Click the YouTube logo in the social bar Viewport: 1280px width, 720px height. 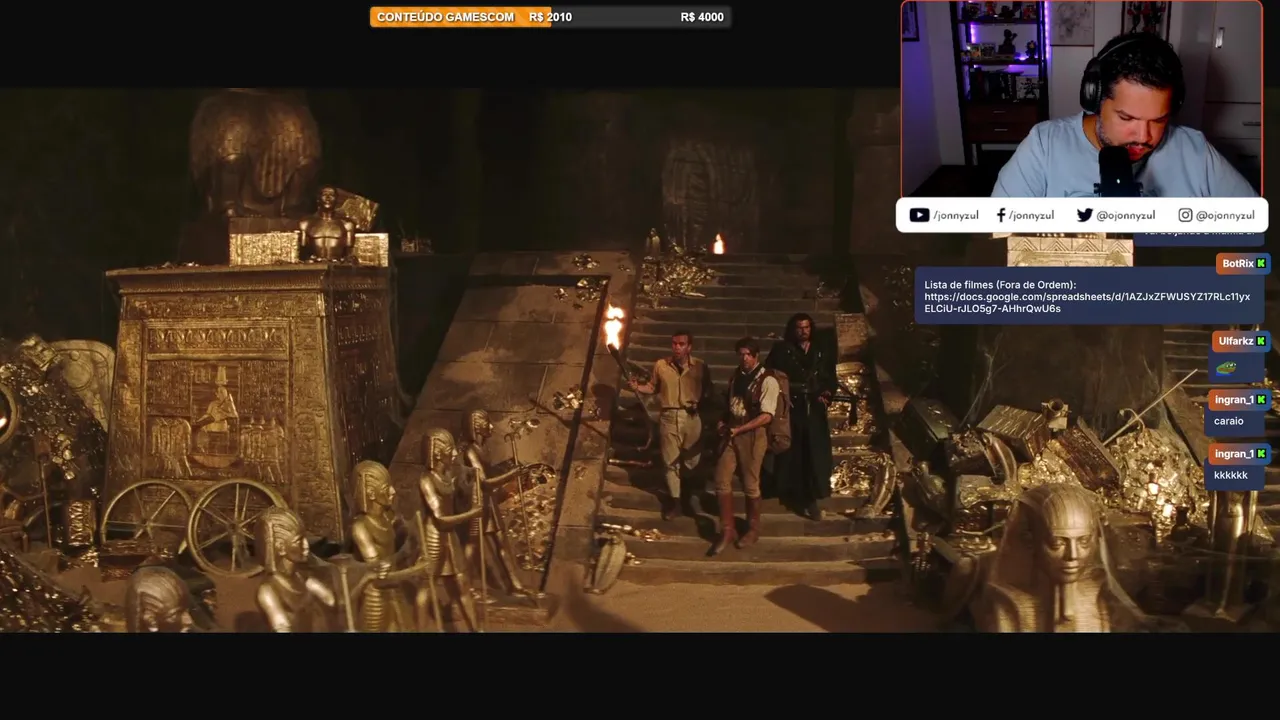[x=919, y=215]
